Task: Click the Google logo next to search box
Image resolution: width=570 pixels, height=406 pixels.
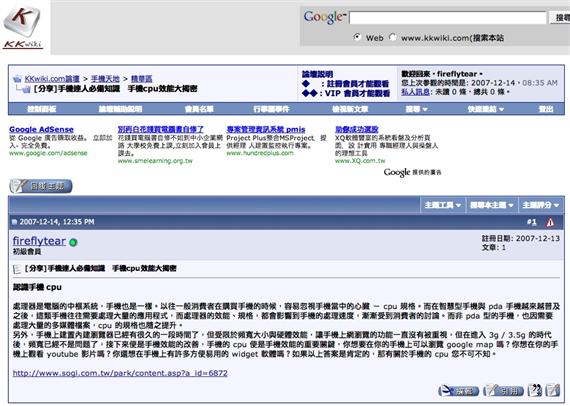Action: point(325,17)
